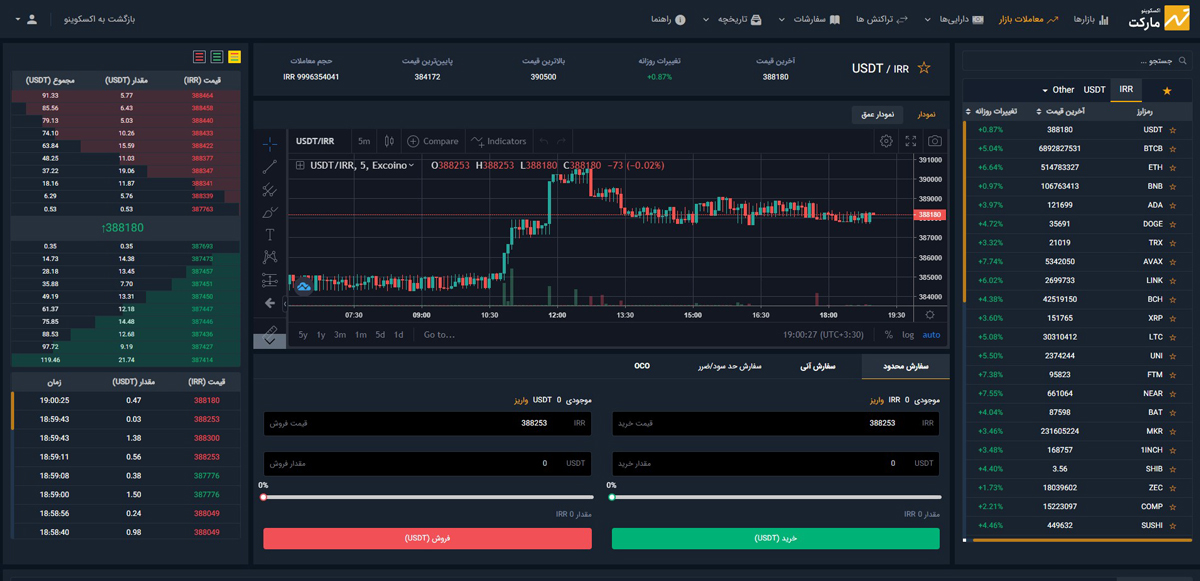Image resolution: width=1200 pixels, height=581 pixels.
Task: Sort market list by تغییرات روزانه column
Action: pyautogui.click(x=992, y=111)
